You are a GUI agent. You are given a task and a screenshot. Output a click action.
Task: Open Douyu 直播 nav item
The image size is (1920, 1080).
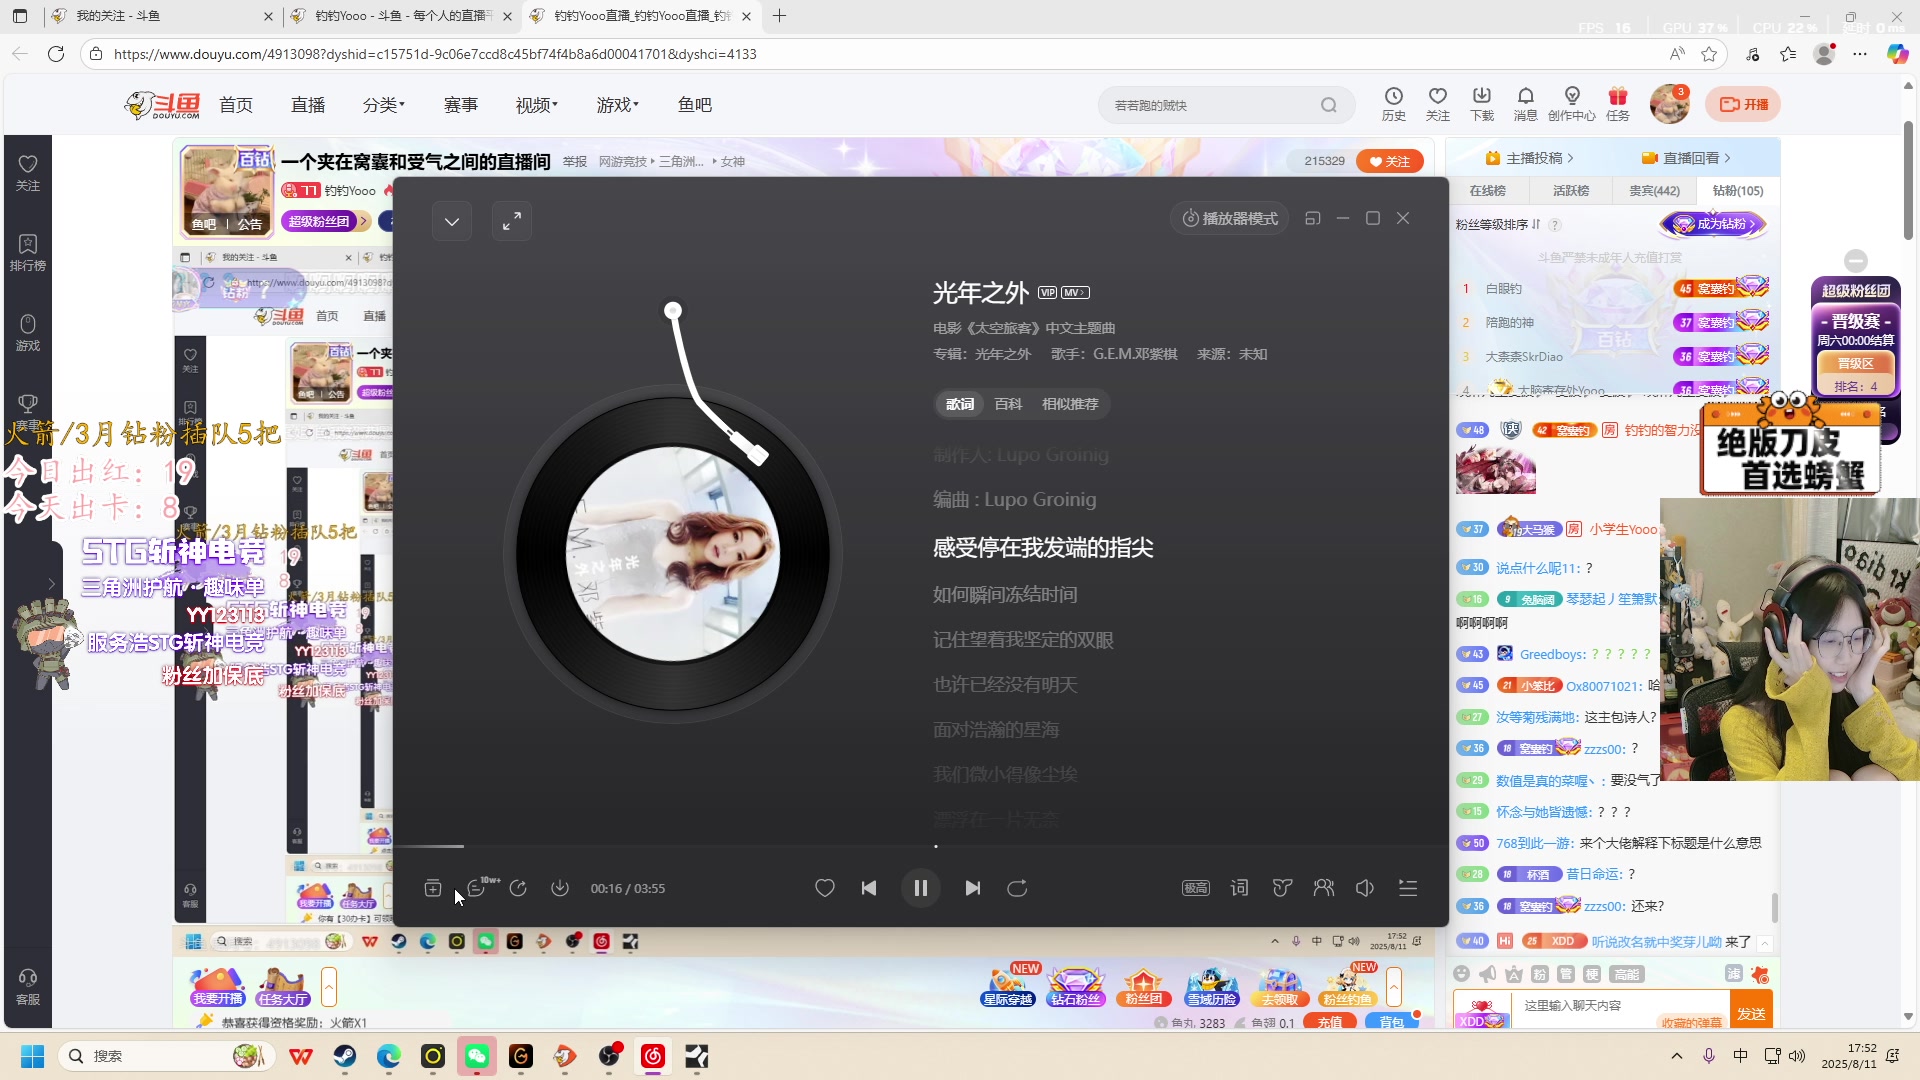[x=308, y=105]
